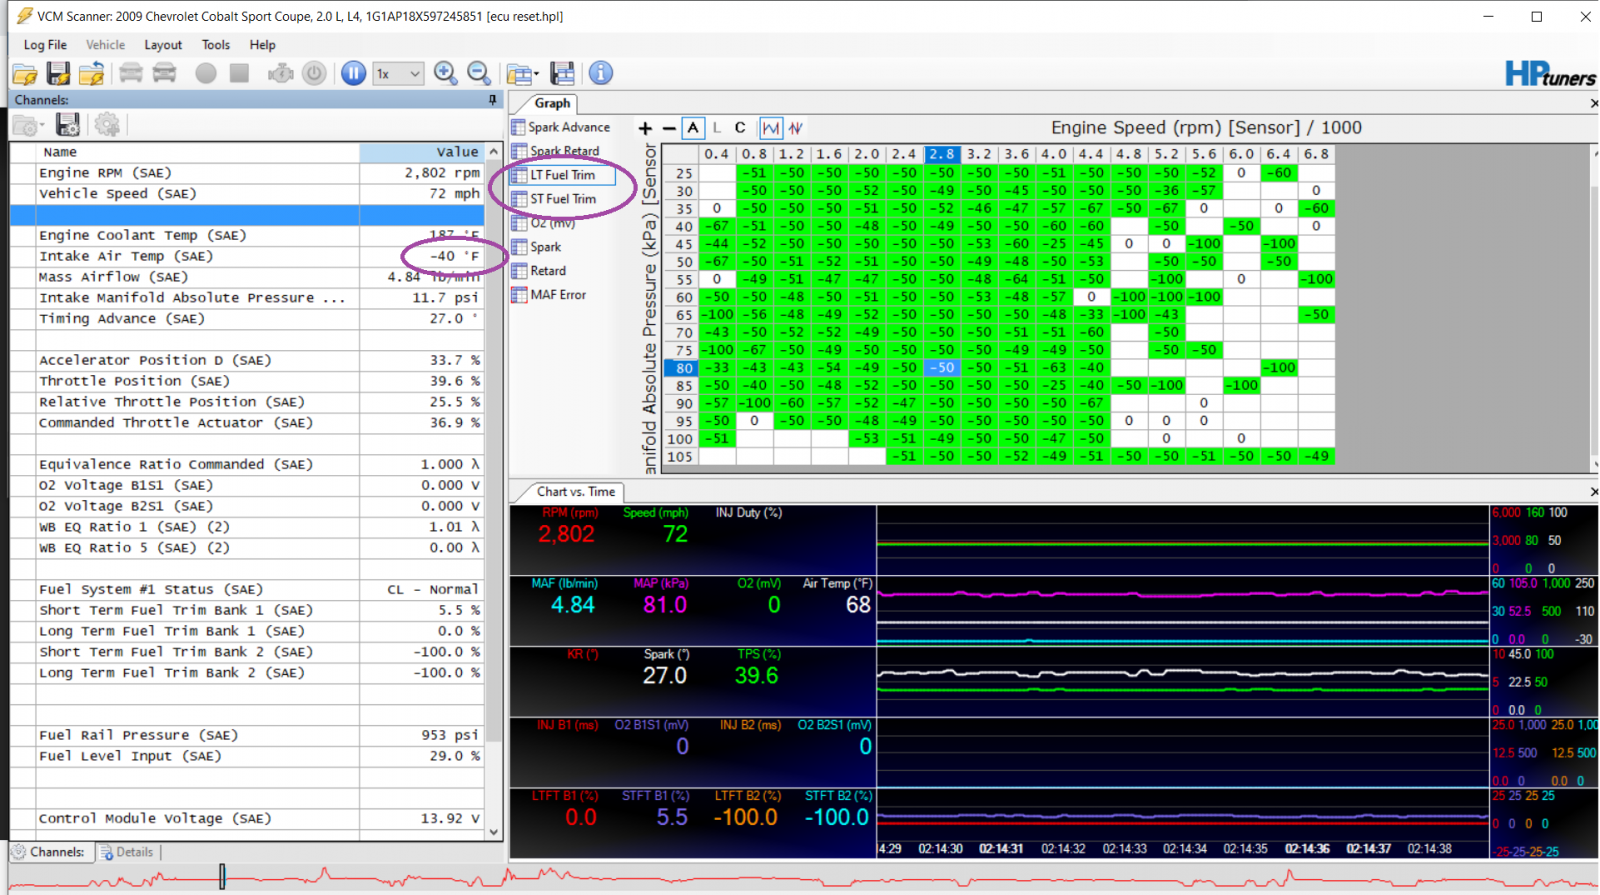Open a log file using the folder icon

click(x=25, y=73)
